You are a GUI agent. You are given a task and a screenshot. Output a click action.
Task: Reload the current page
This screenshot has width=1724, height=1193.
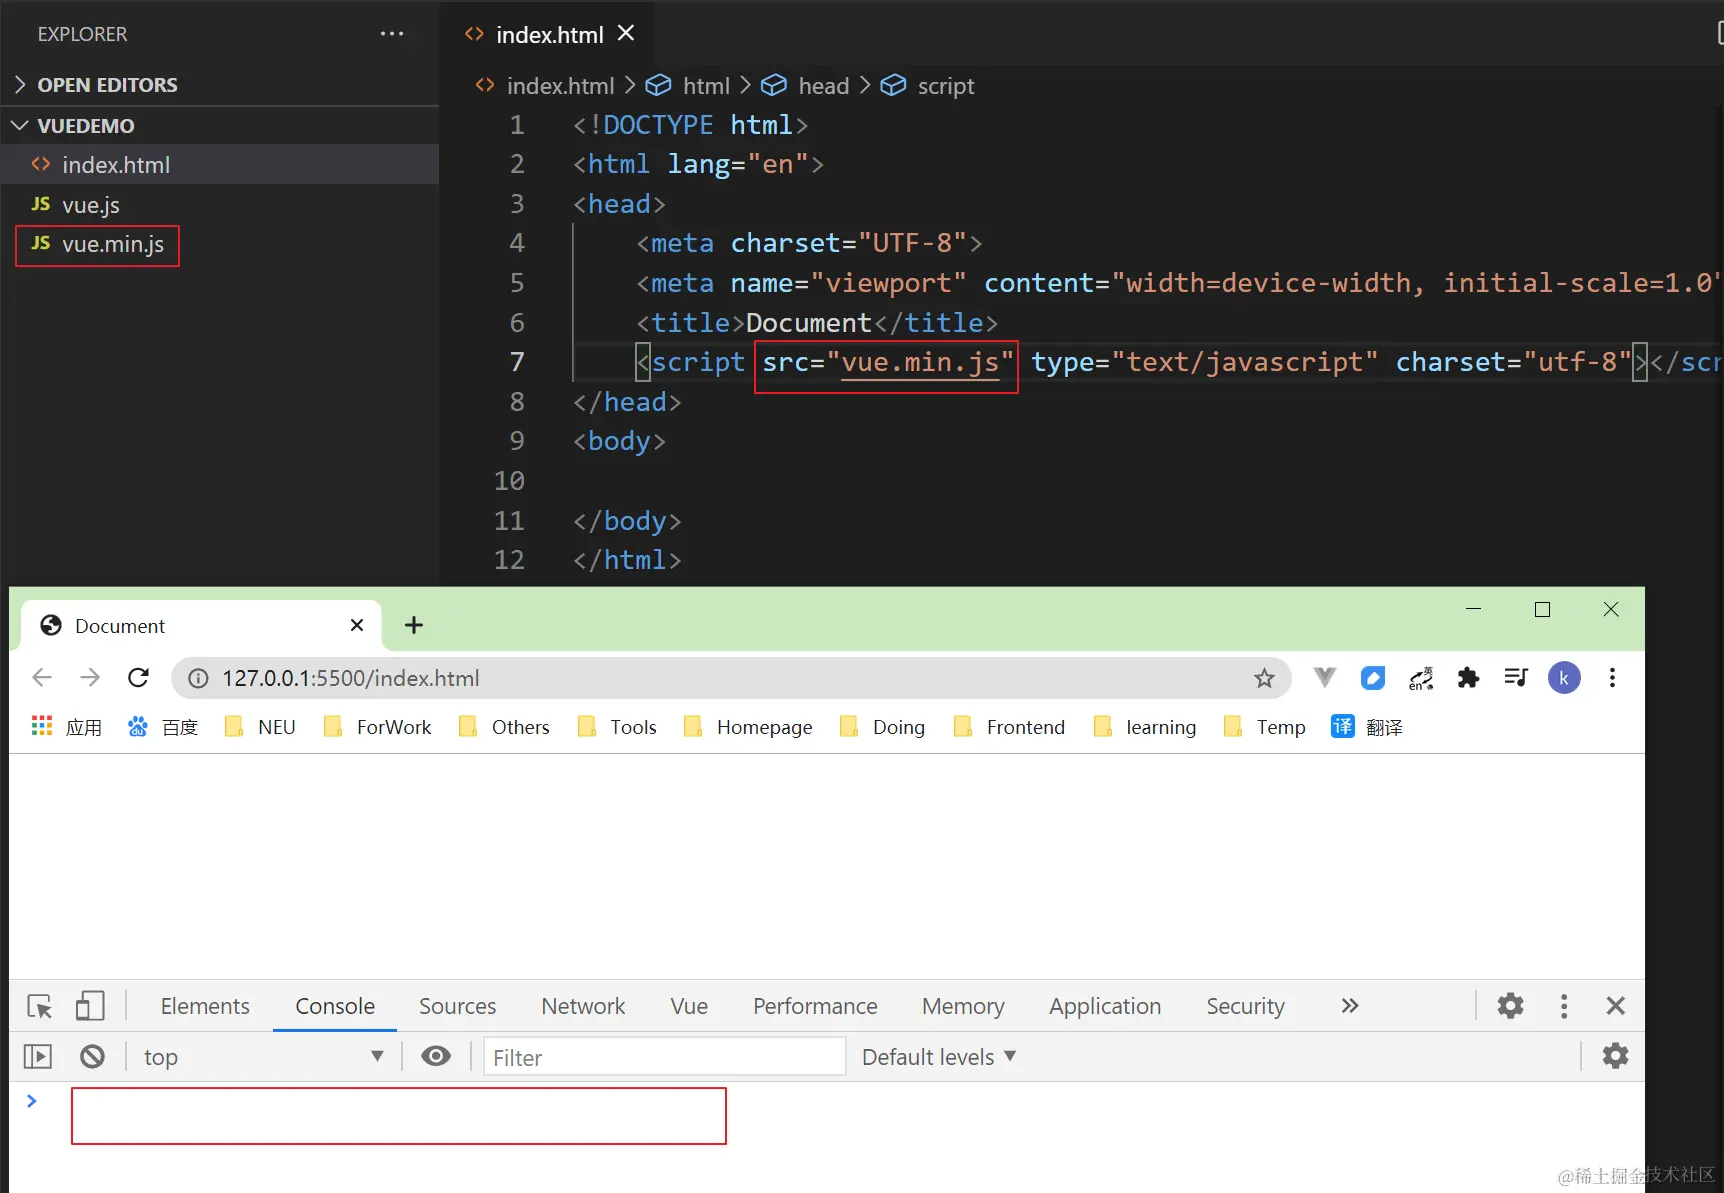139,678
